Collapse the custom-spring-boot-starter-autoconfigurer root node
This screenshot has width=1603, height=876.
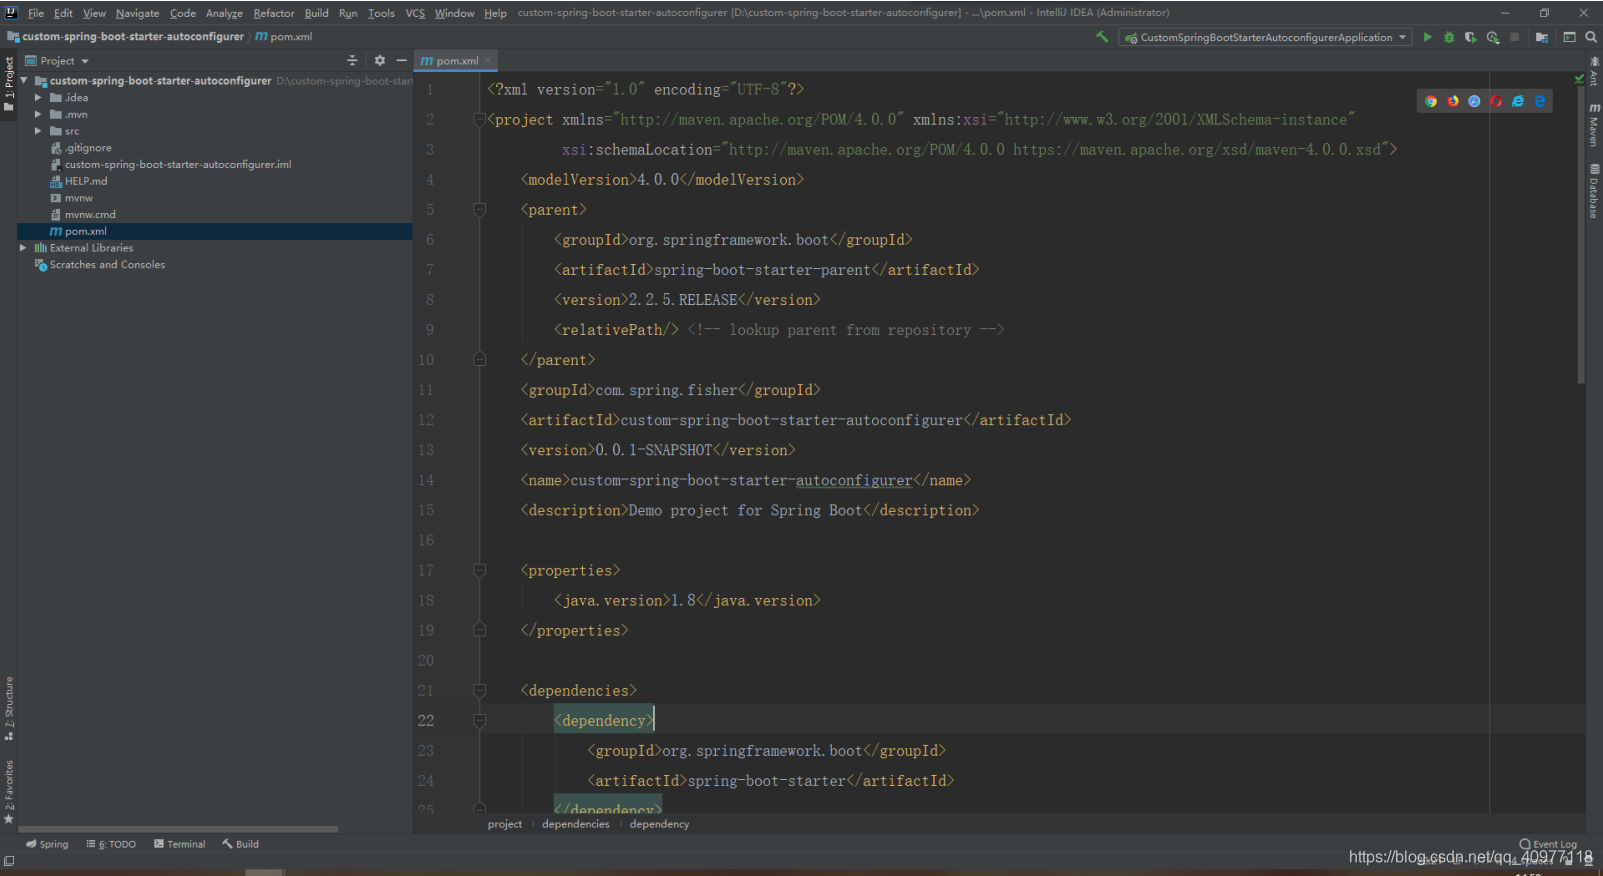24,81
